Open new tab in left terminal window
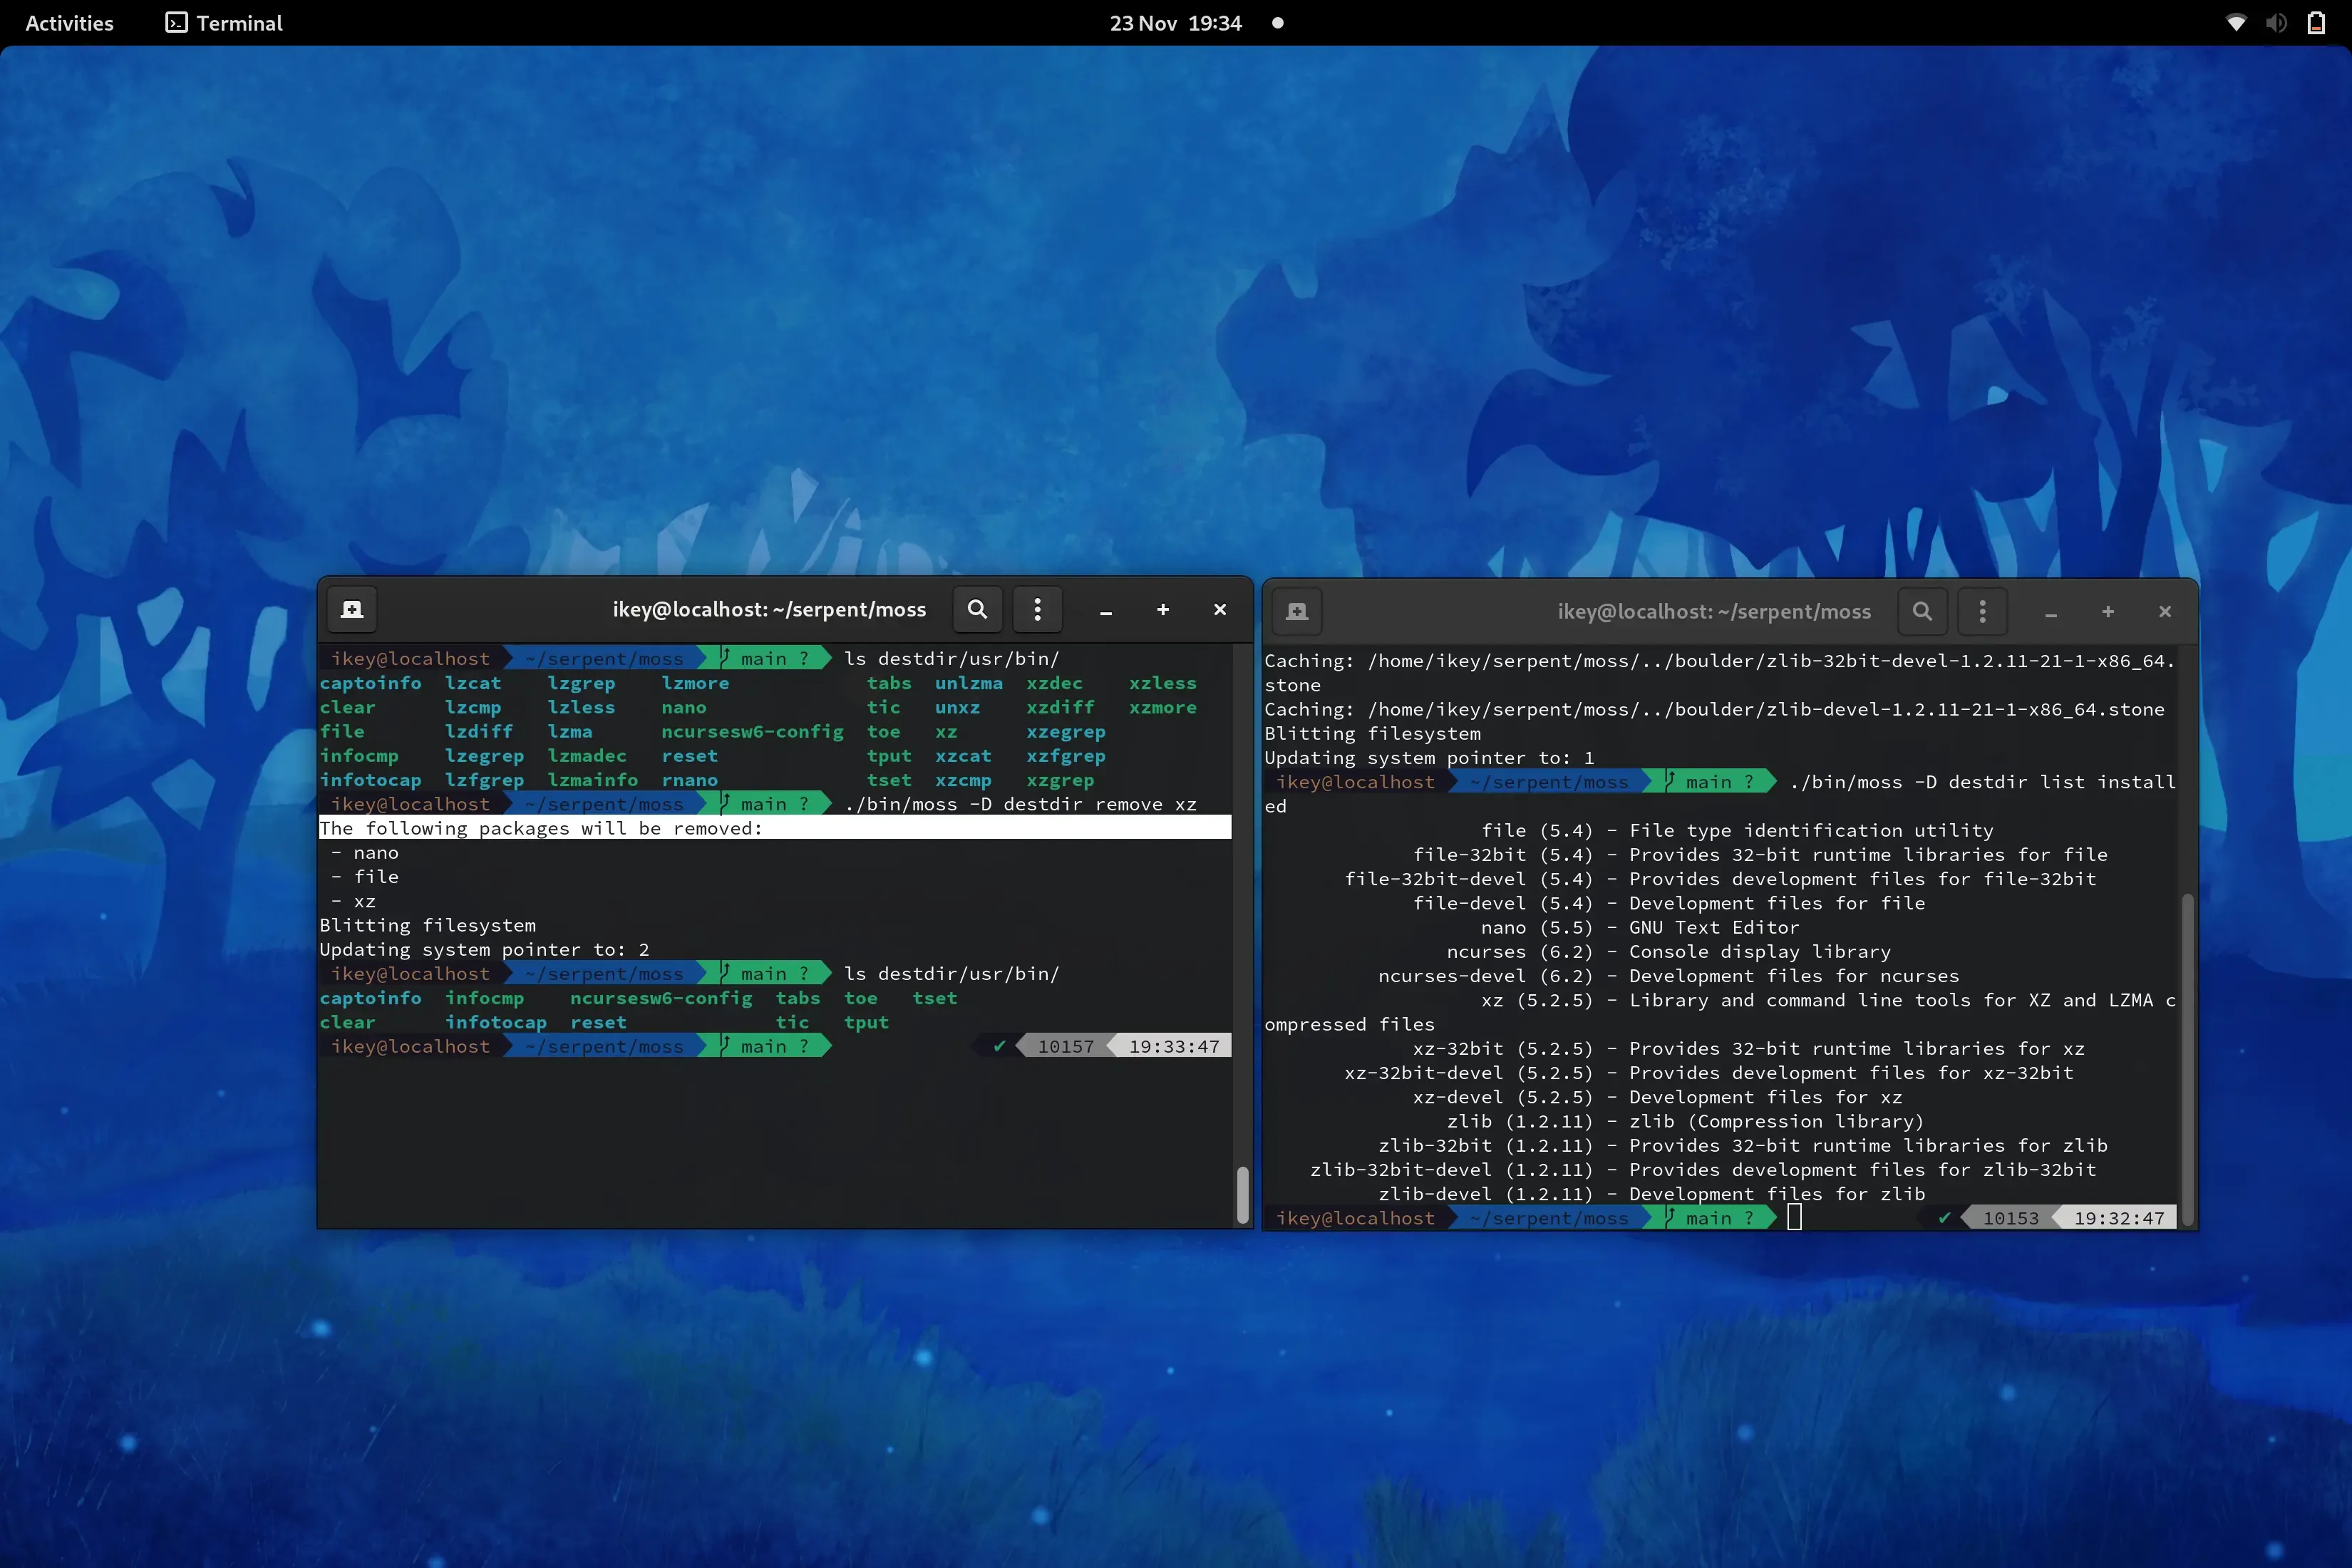Viewport: 2352px width, 1568px height. coord(352,609)
